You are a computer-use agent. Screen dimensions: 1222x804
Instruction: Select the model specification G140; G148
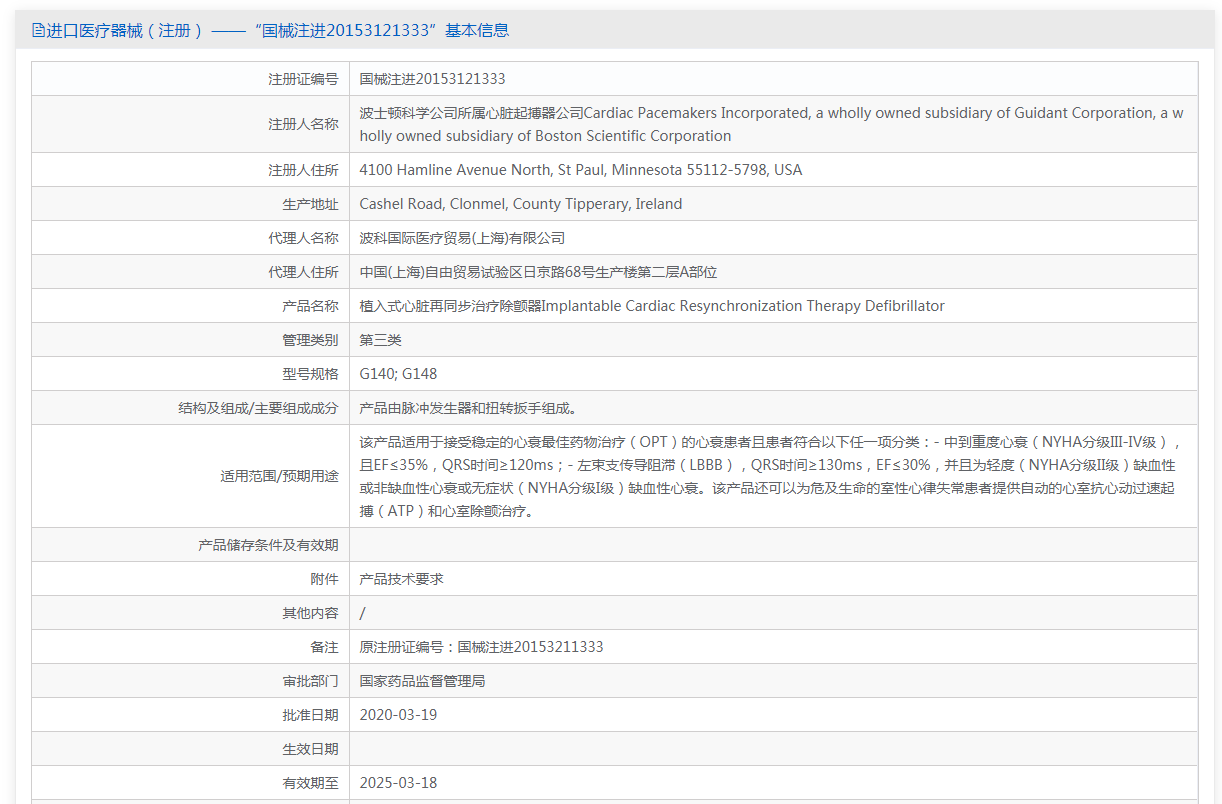click(x=398, y=374)
